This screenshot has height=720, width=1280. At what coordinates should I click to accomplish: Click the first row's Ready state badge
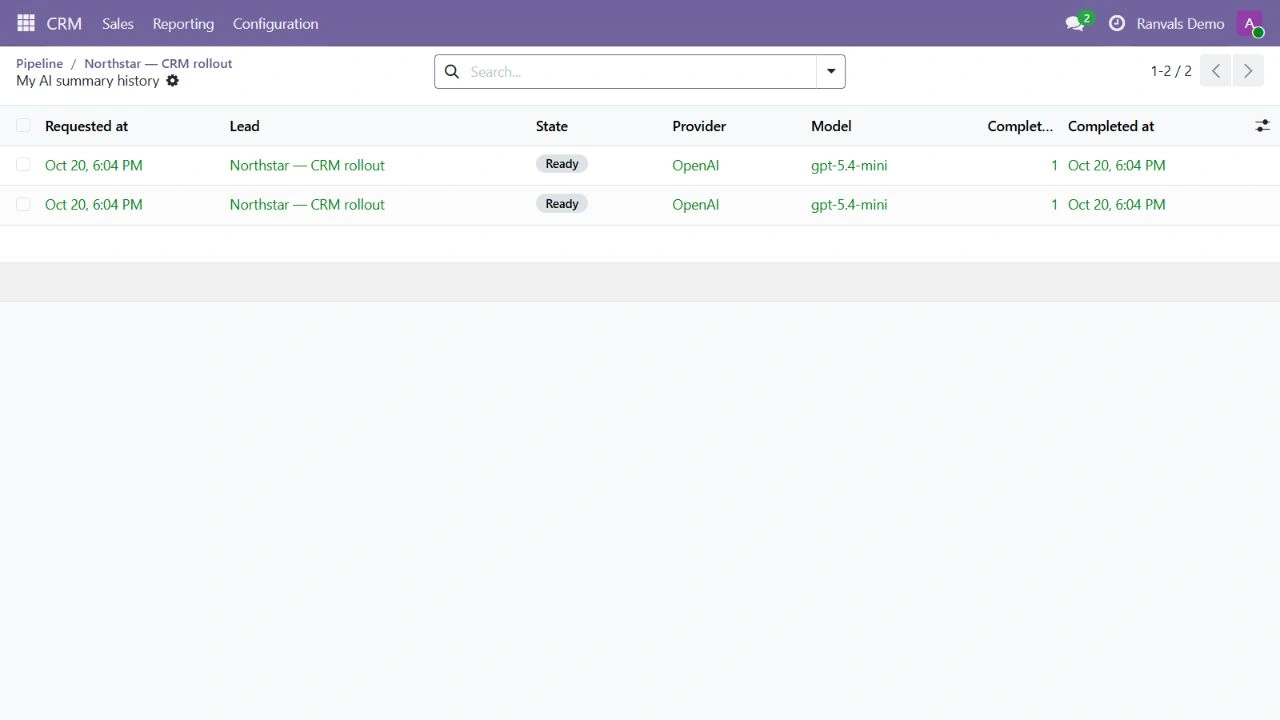562,164
